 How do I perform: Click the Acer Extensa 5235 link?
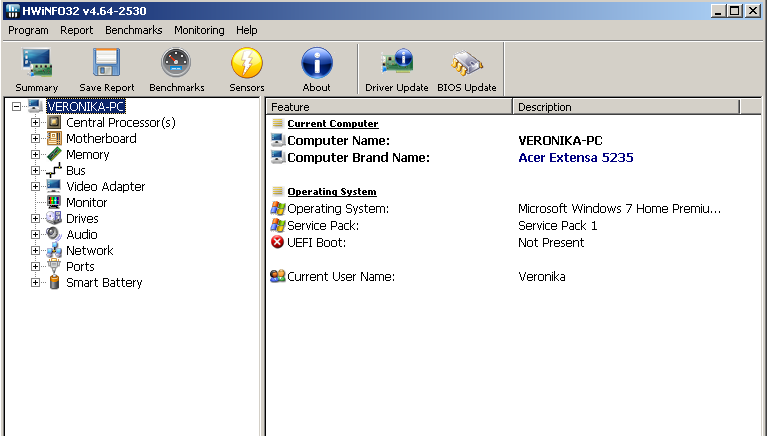pyautogui.click(x=575, y=158)
